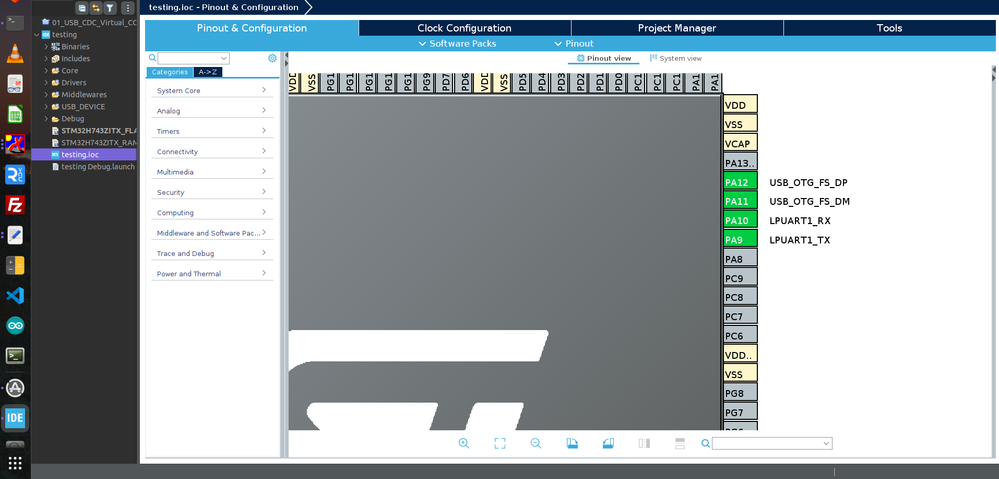Show applications grid in the dock
The image size is (999, 479).
click(15, 463)
